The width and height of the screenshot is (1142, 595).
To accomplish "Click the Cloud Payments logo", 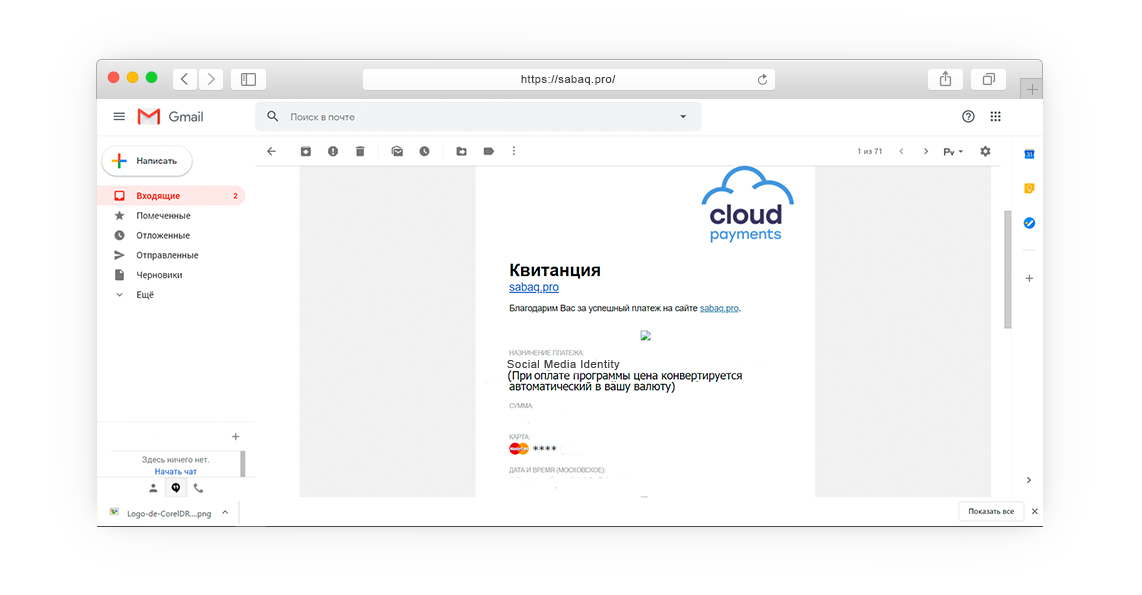I will coord(747,205).
